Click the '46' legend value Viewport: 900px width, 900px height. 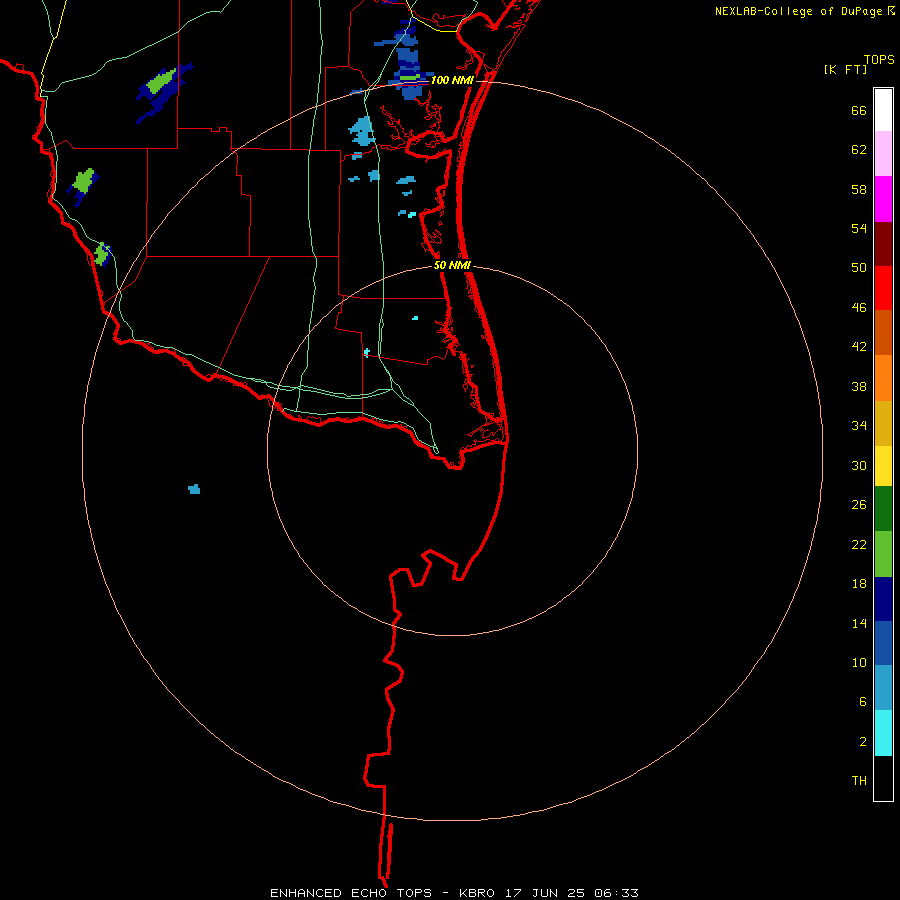tap(859, 307)
